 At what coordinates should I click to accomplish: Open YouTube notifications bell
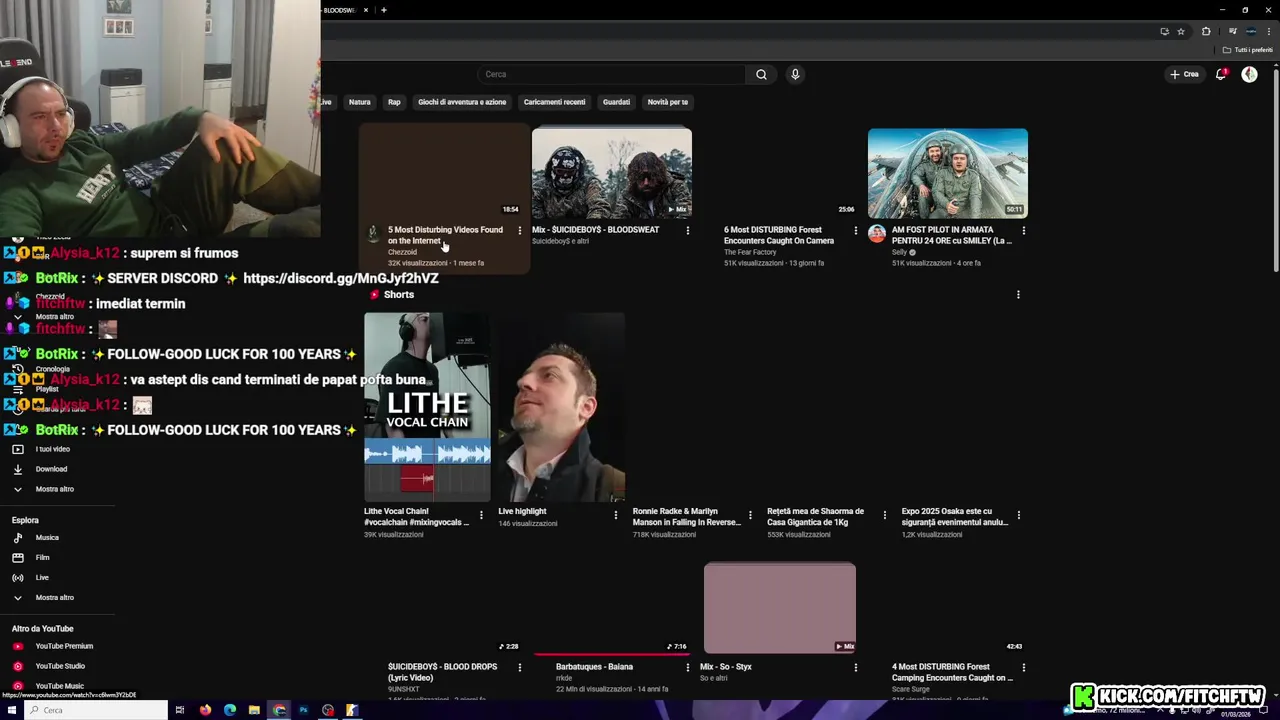click(1221, 74)
